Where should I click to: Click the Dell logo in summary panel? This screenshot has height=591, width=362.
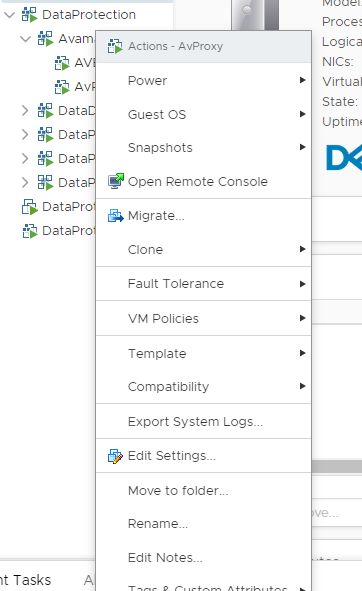point(344,157)
